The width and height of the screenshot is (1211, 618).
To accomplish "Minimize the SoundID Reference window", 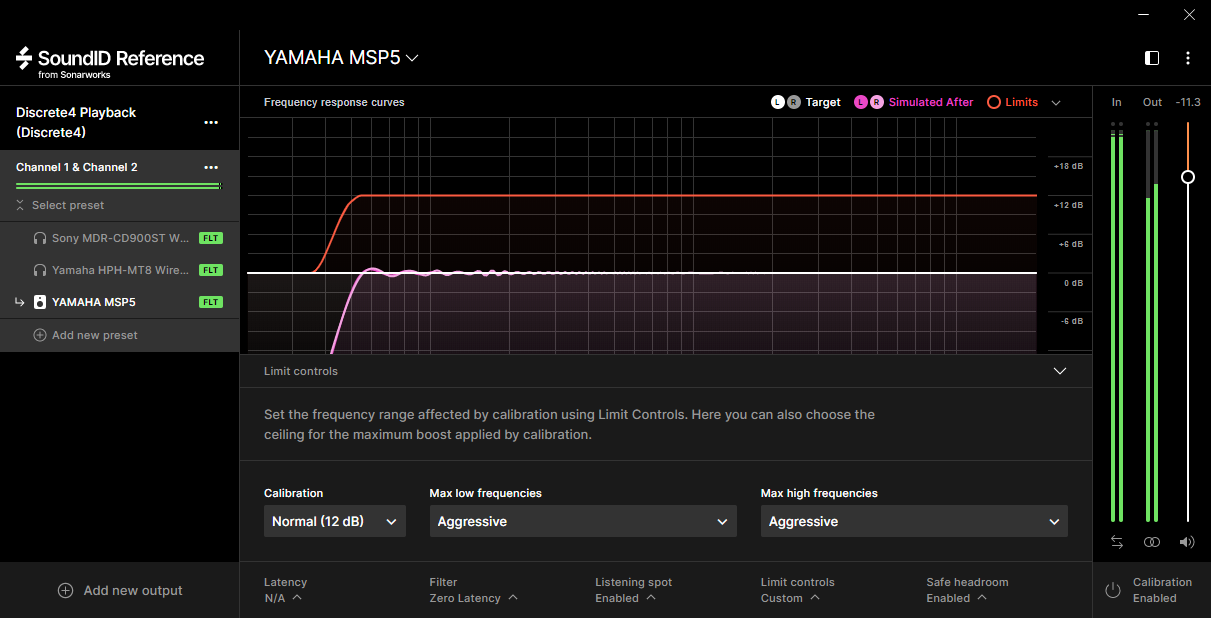I will 1144,15.
